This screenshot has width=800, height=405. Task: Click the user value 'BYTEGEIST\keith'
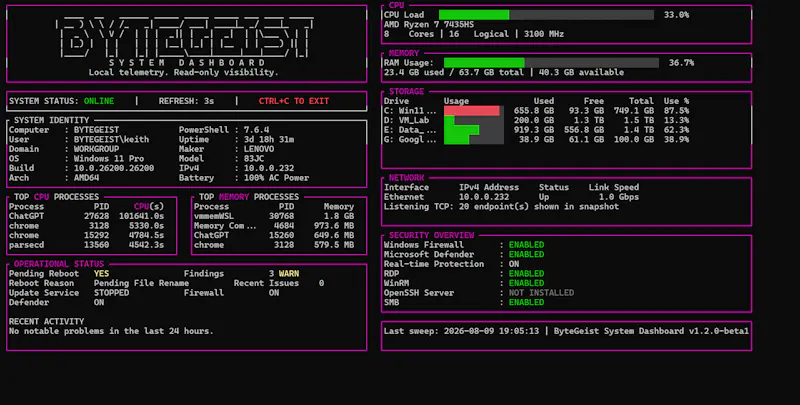[111, 139]
